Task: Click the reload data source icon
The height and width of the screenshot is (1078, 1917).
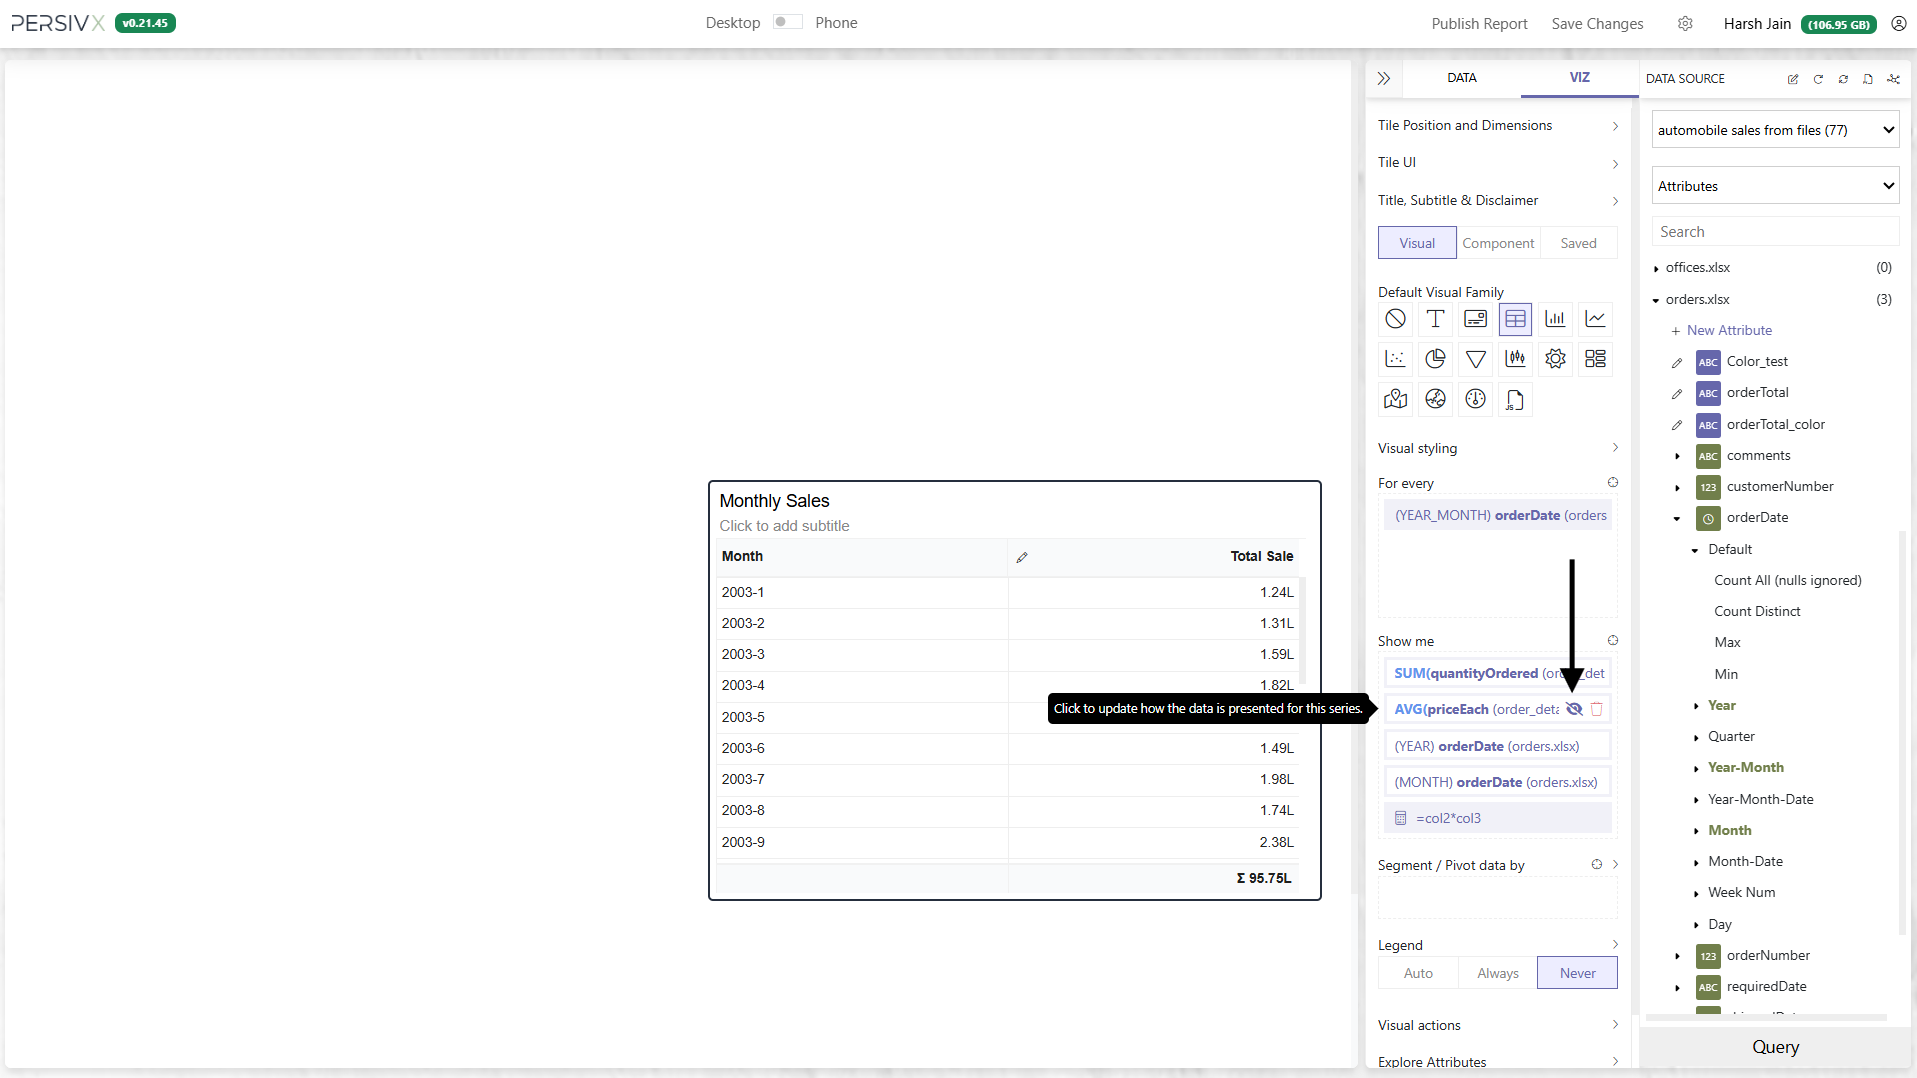Action: point(1818,79)
